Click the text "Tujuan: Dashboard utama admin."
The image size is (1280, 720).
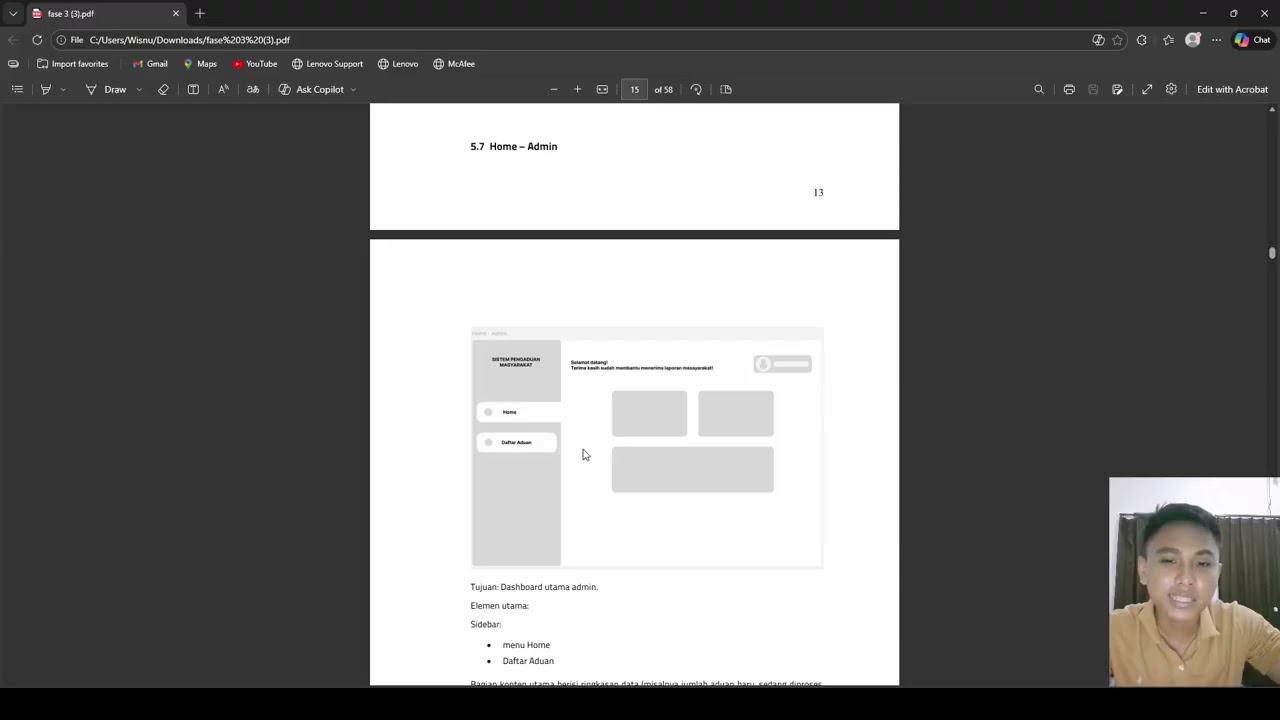tap(534, 587)
